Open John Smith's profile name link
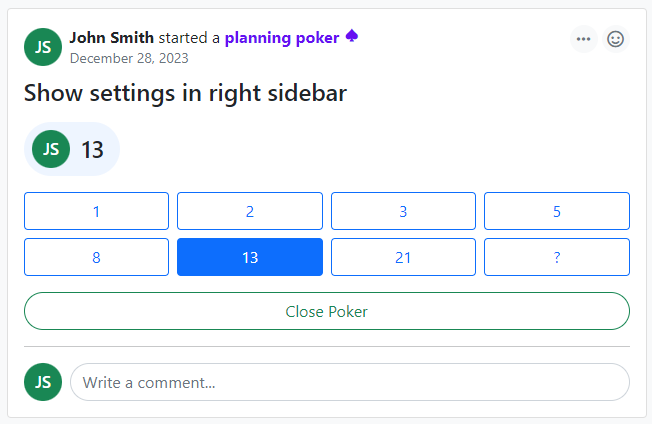 click(x=112, y=38)
